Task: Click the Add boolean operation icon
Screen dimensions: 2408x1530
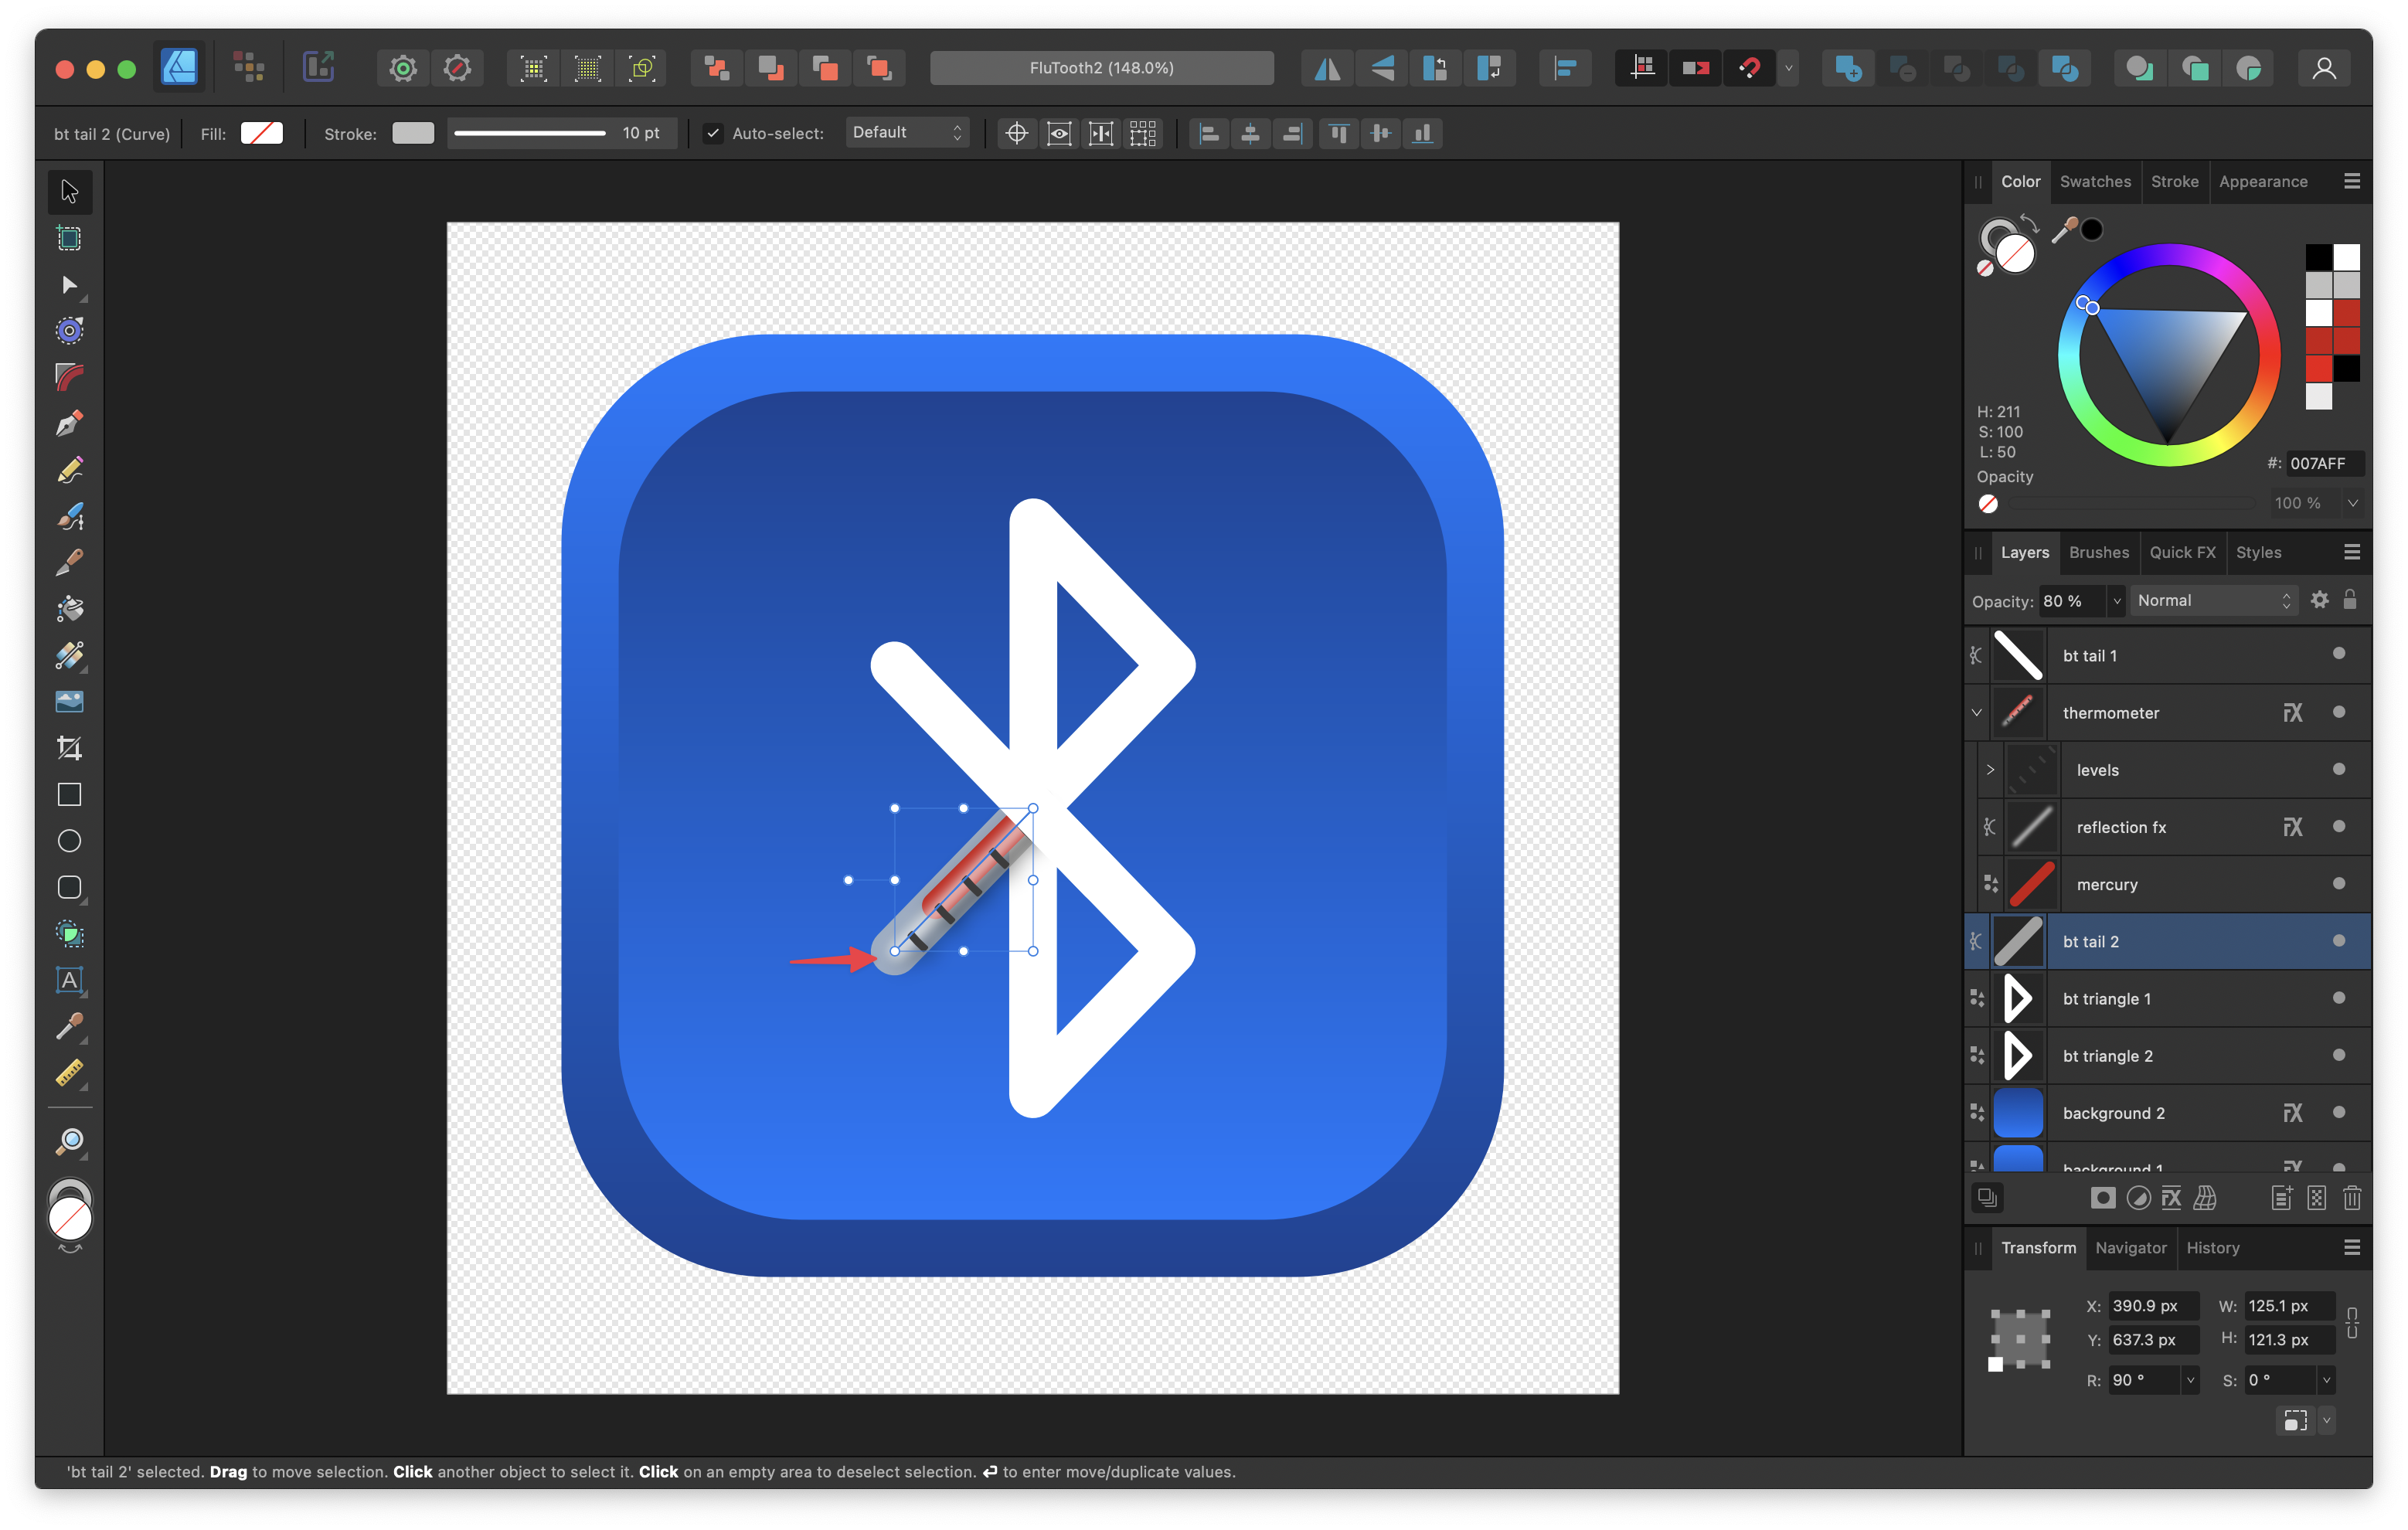Action: (1847, 68)
